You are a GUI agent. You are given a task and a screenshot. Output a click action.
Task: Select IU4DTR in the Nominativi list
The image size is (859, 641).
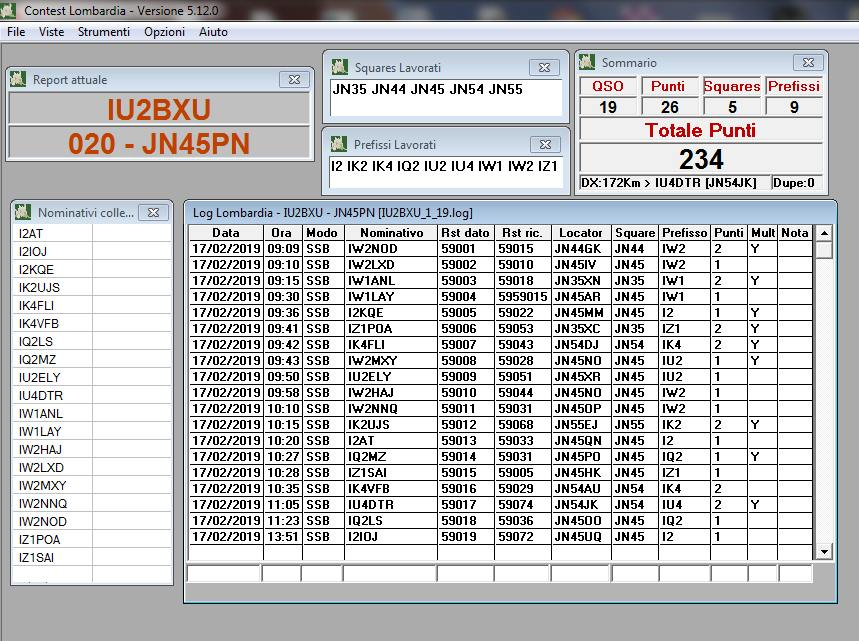(40, 395)
